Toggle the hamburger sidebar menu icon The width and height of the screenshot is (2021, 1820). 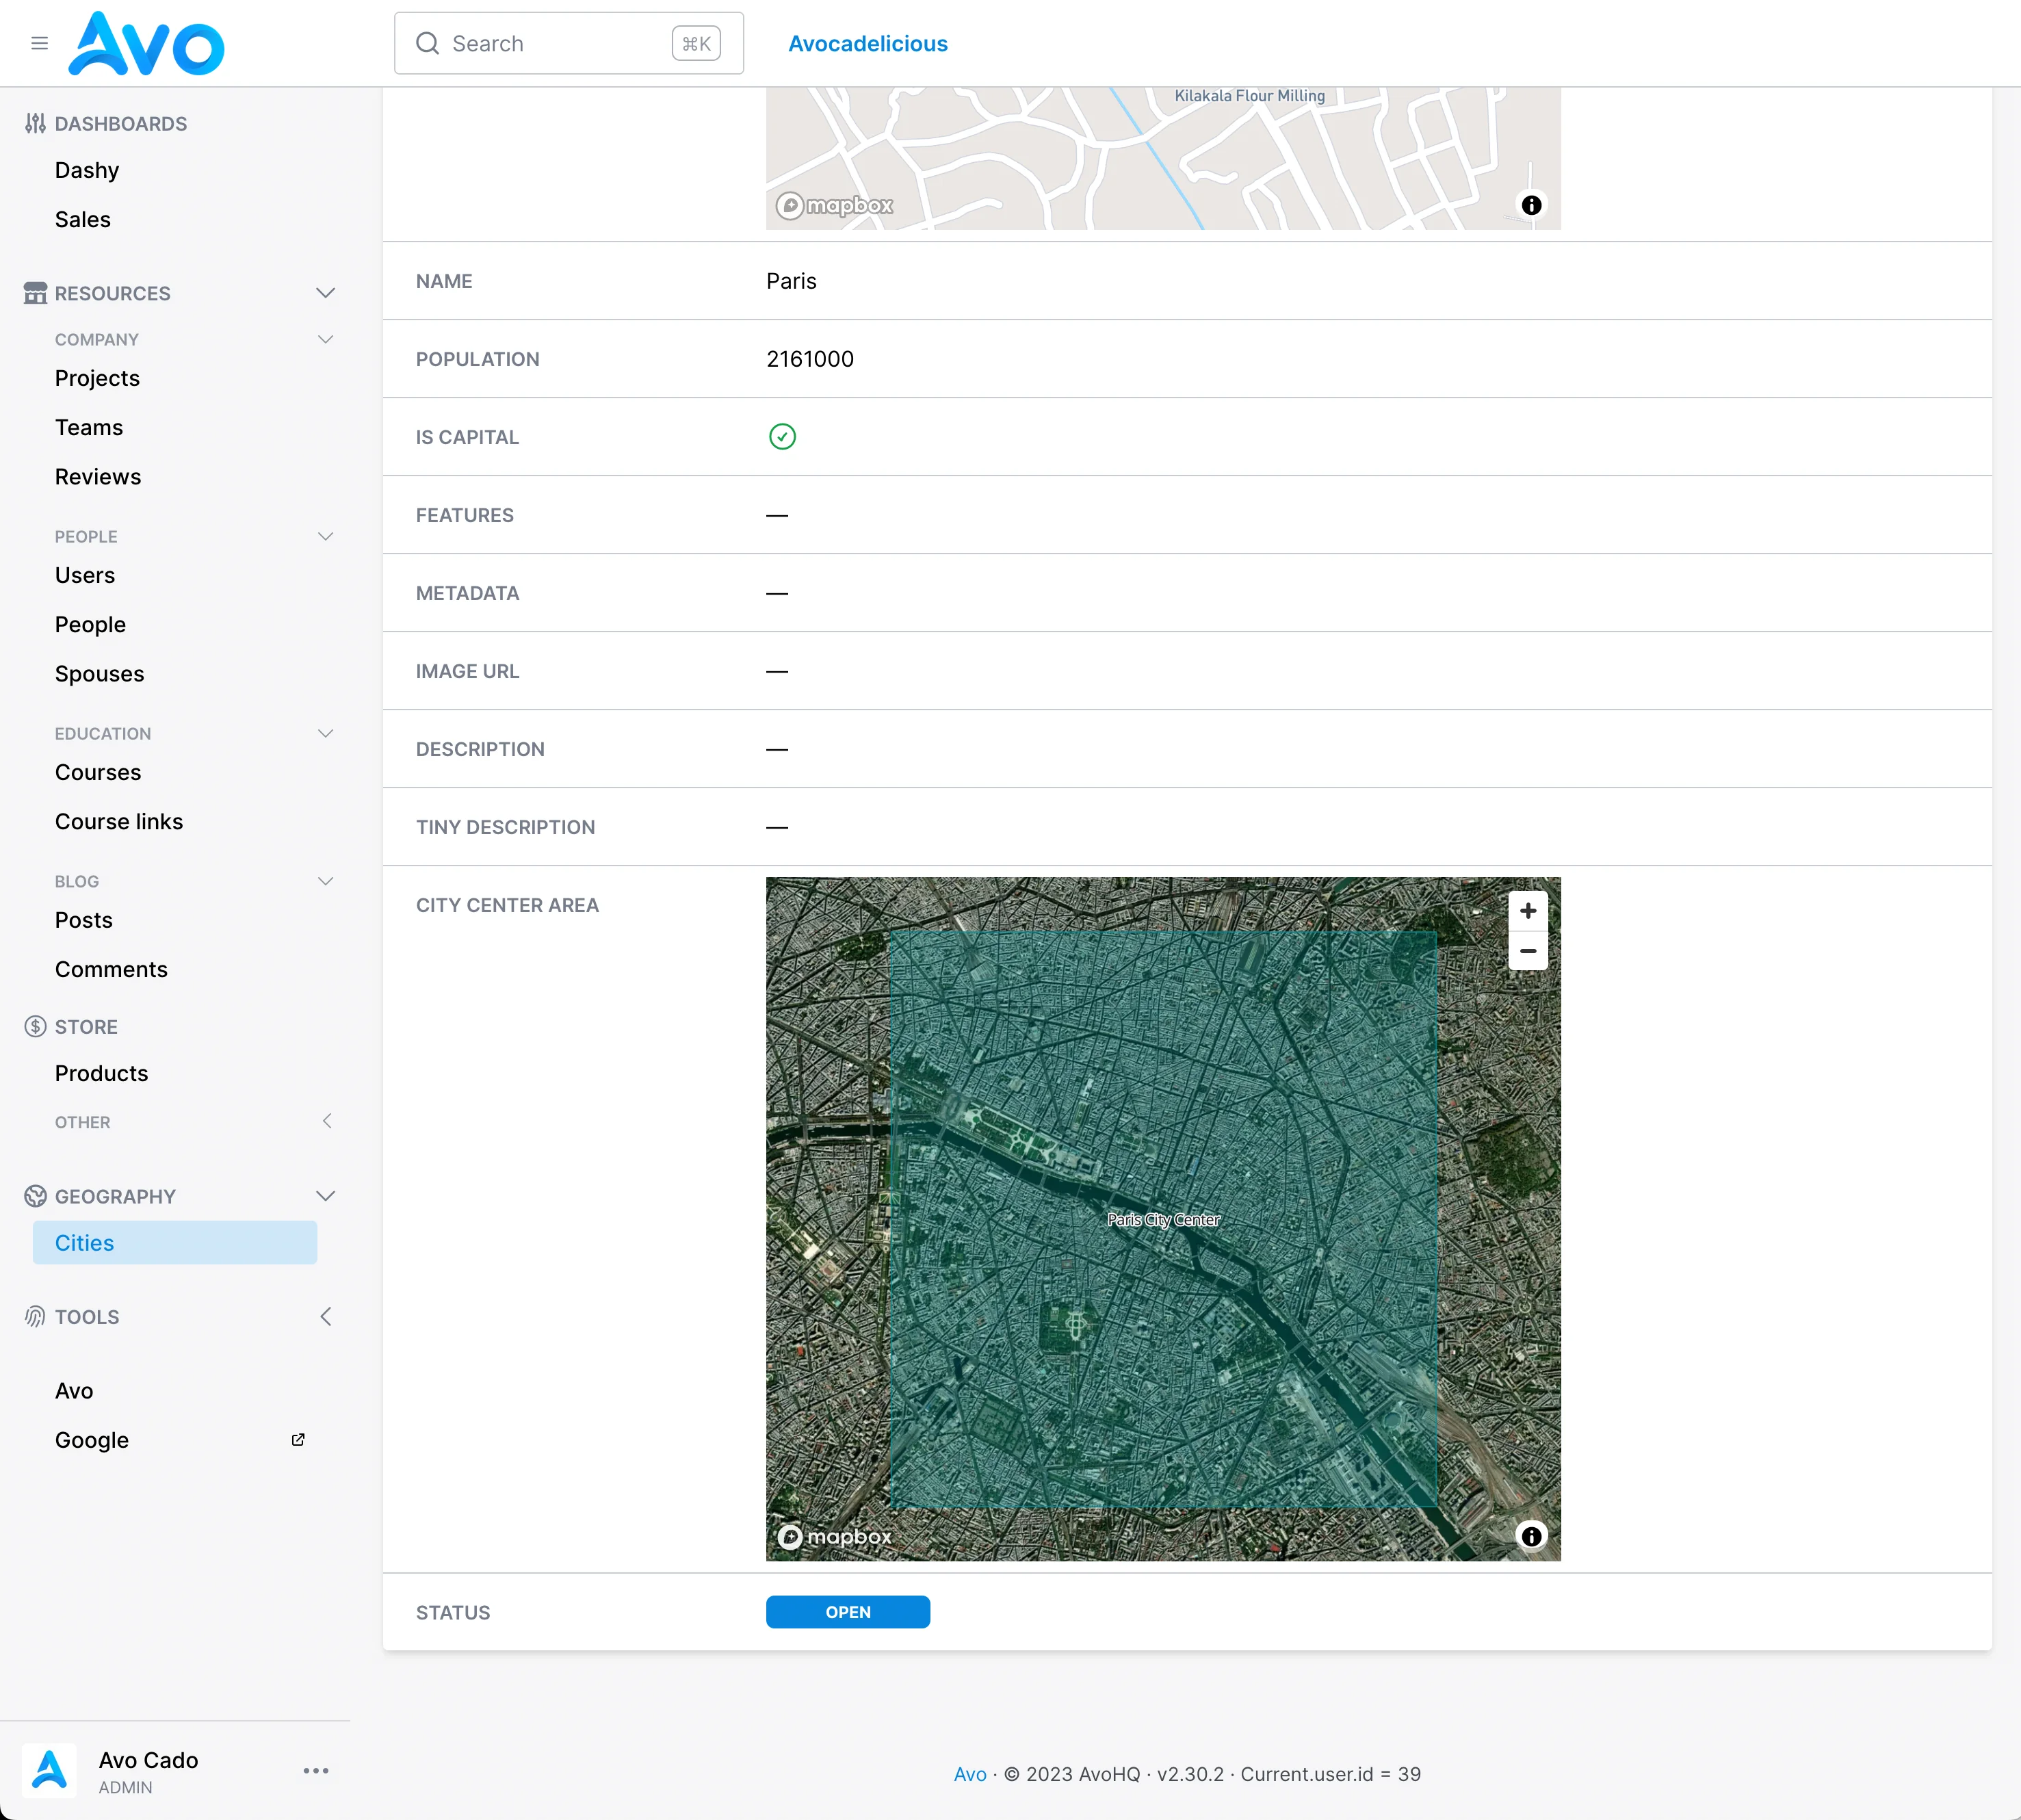39,43
